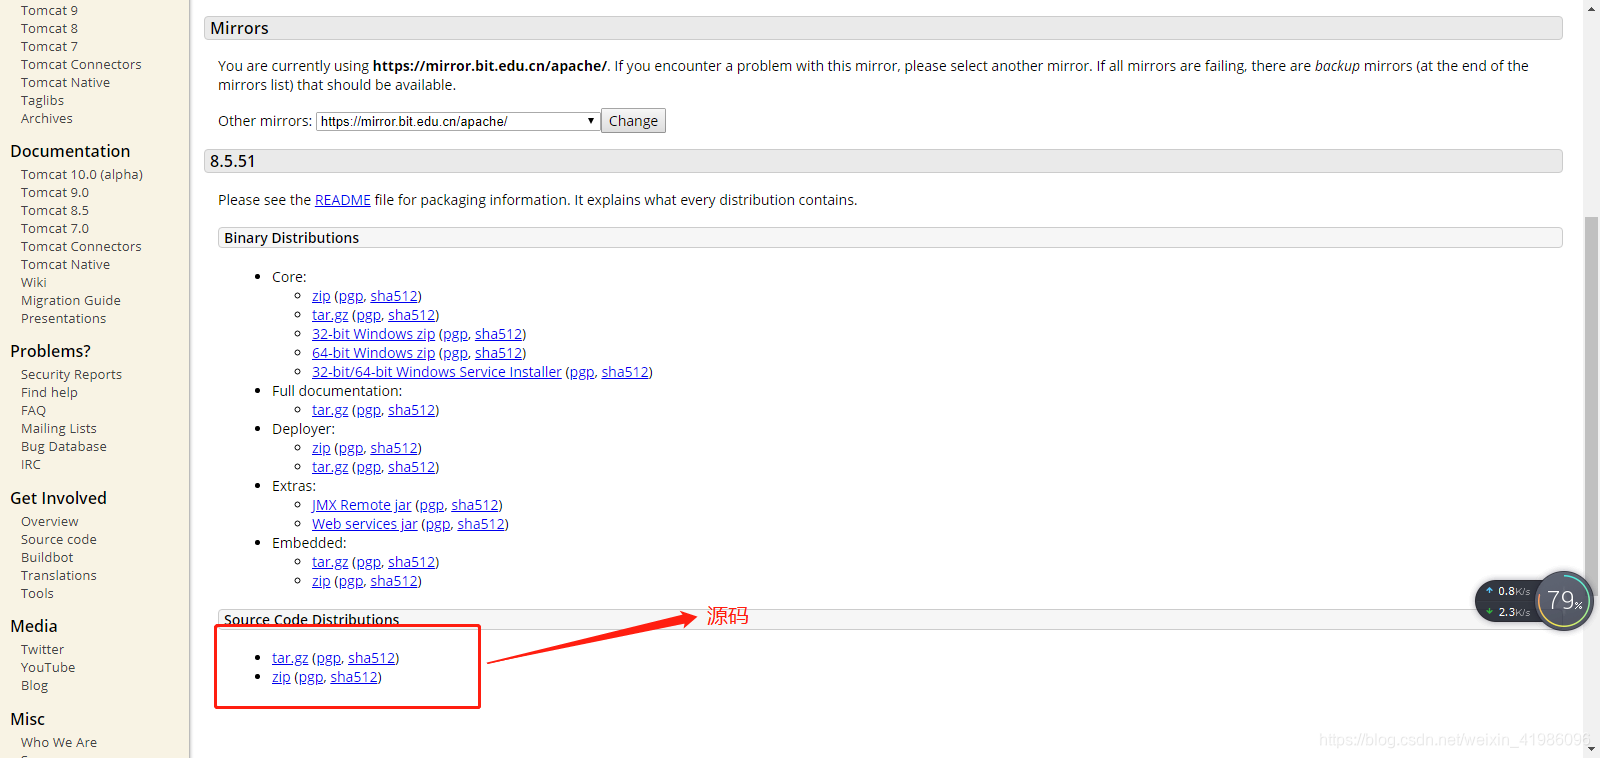This screenshot has width=1600, height=758.
Task: Click the scrollbar down arrow
Action: point(1591,749)
